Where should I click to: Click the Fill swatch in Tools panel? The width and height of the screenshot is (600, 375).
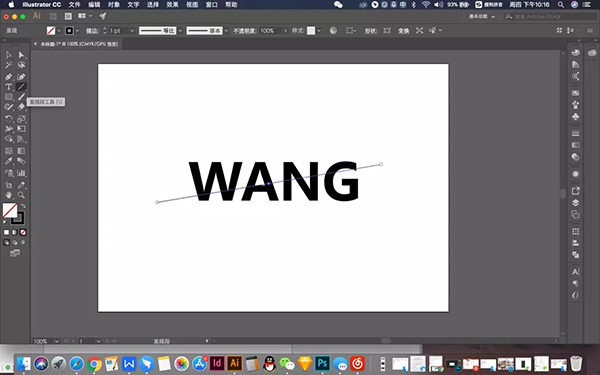[10, 210]
